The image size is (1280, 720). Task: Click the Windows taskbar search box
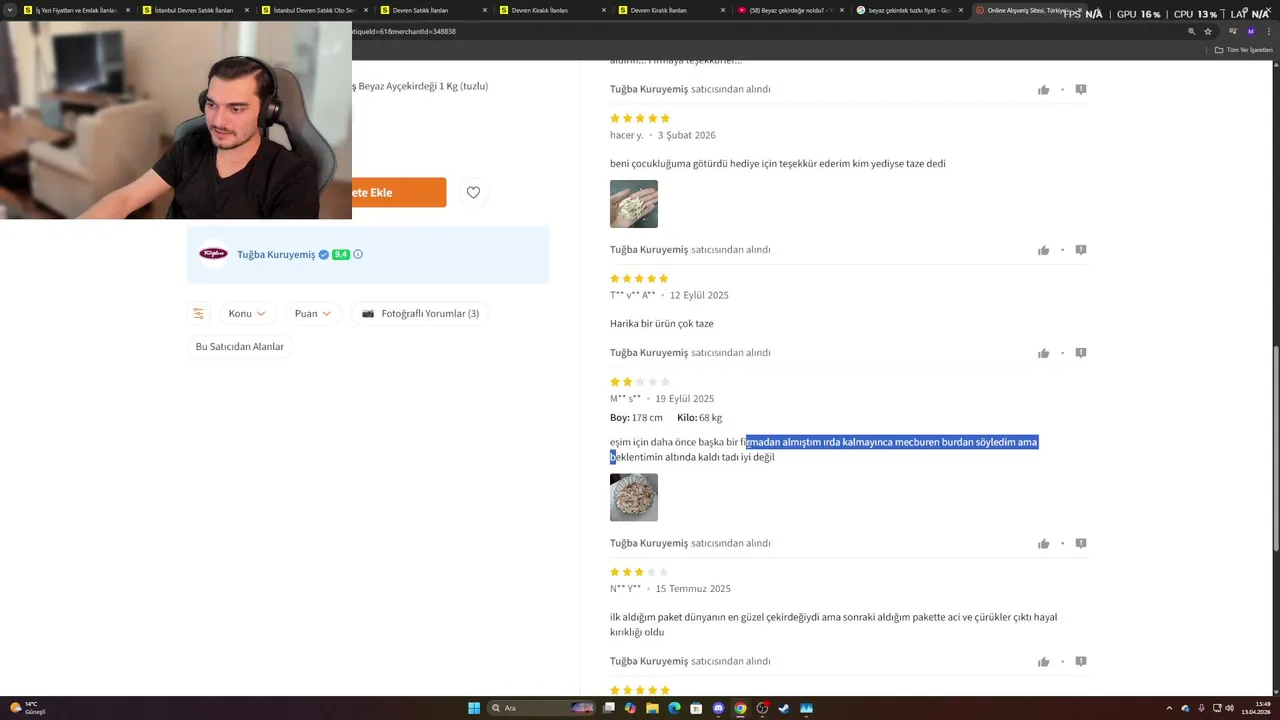tap(541, 708)
